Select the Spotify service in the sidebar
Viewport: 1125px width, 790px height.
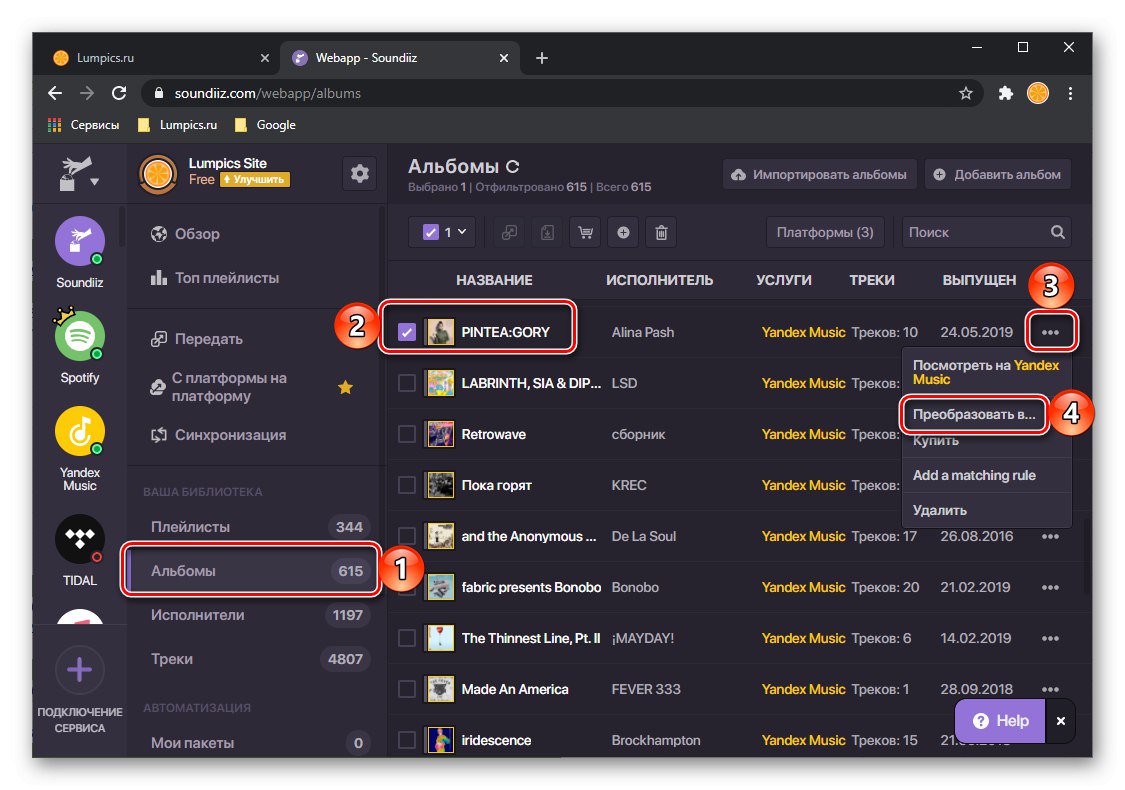[x=79, y=336]
